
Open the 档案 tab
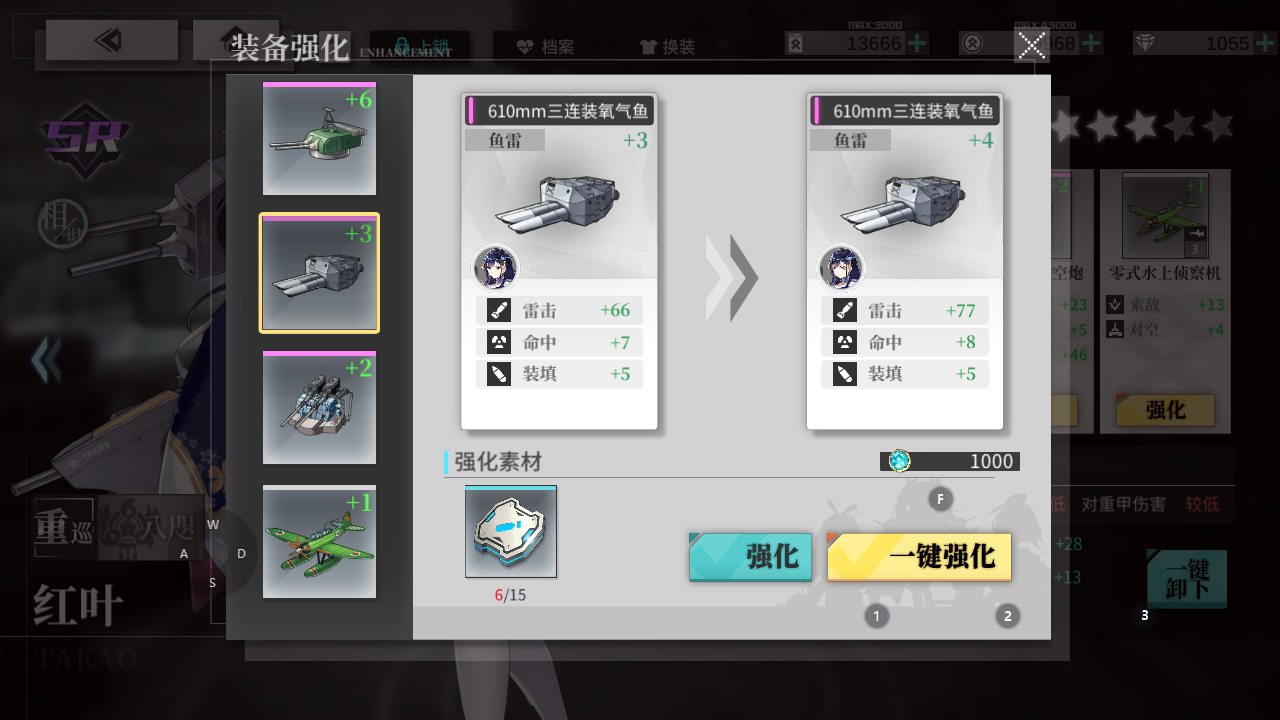pyautogui.click(x=545, y=47)
